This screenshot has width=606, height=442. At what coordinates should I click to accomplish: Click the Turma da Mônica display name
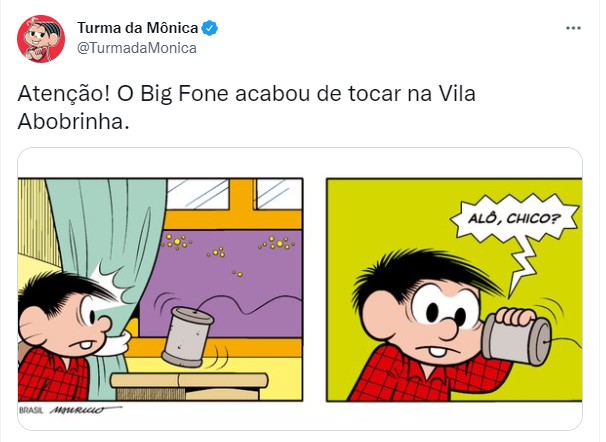click(138, 28)
